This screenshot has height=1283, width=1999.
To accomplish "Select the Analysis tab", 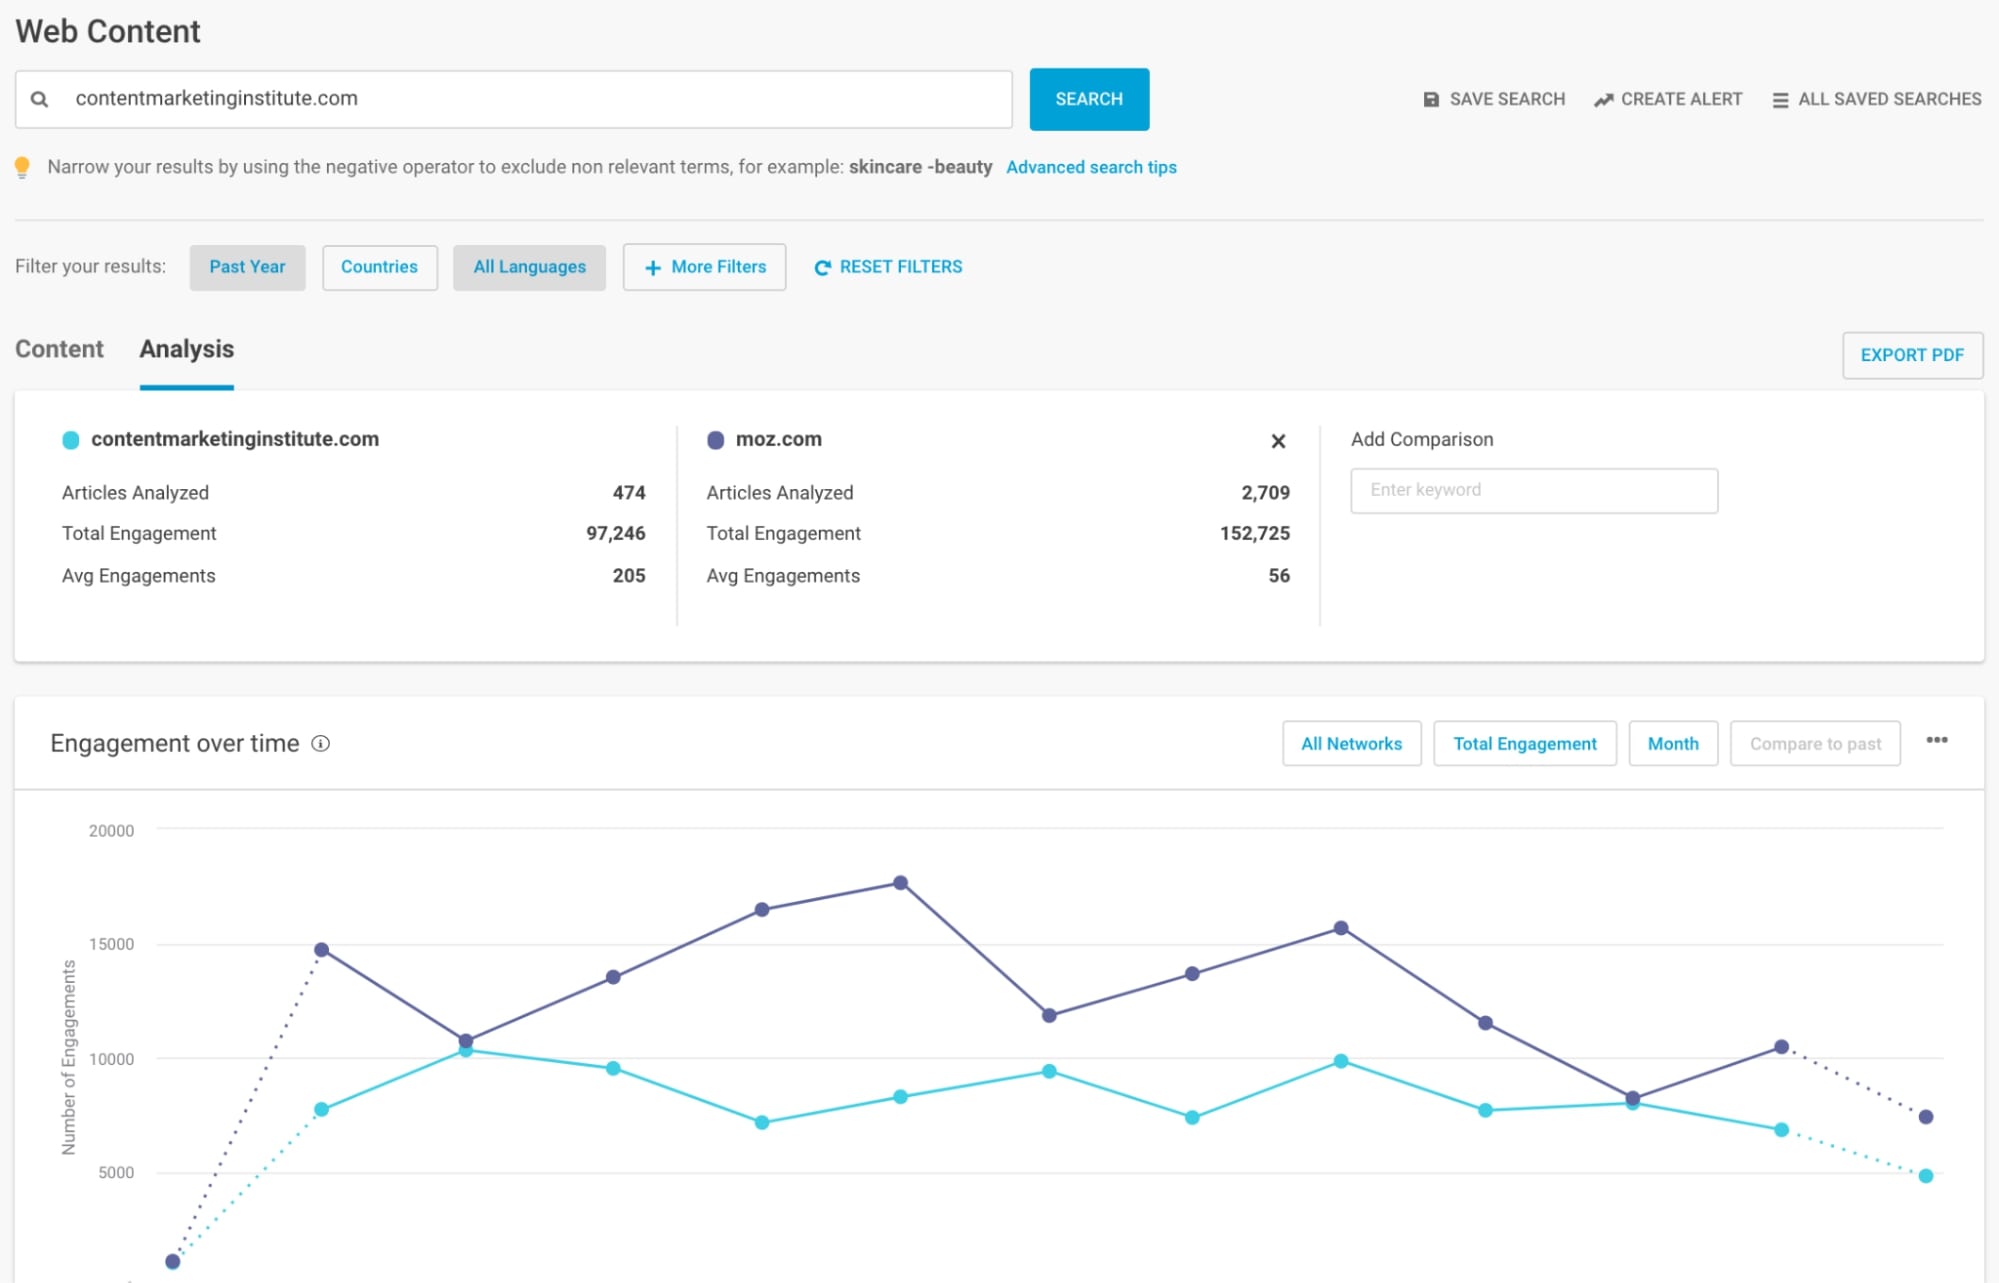I will [186, 349].
